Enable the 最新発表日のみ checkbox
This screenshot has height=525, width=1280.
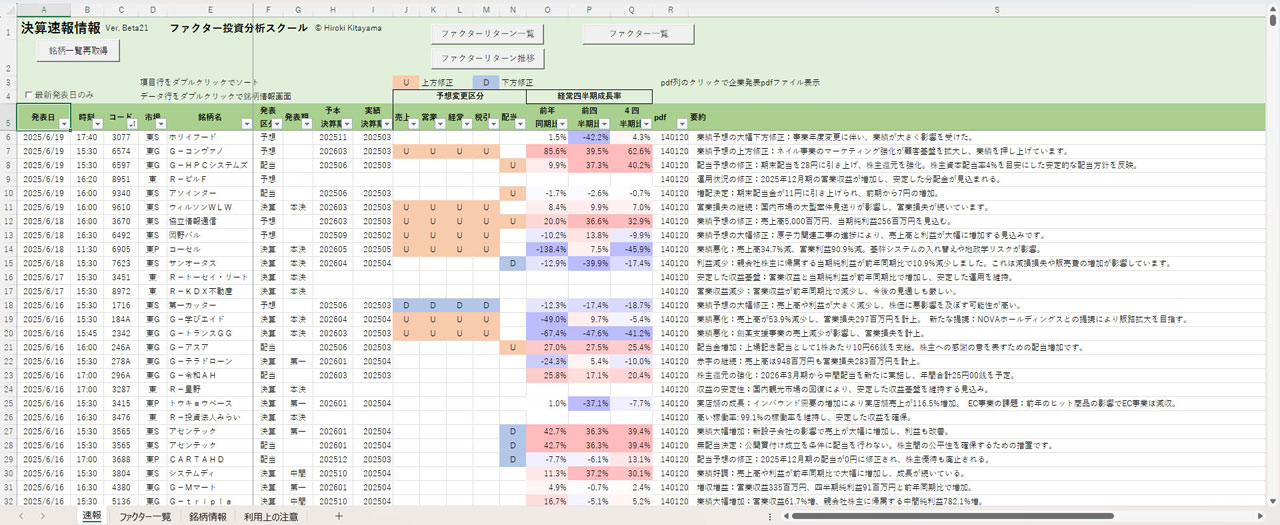[x=29, y=94]
